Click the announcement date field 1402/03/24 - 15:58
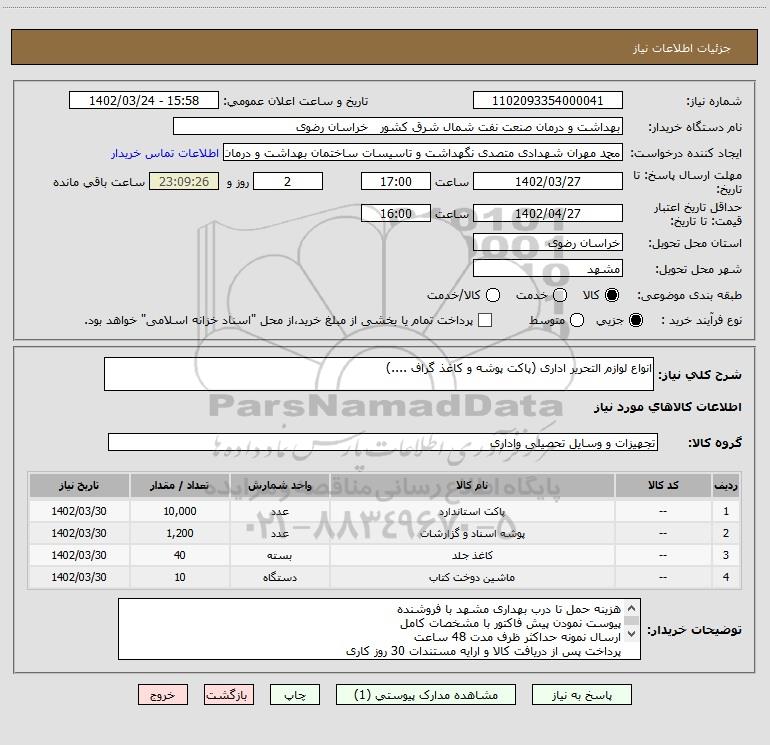This screenshot has width=770, height=745. [144, 101]
